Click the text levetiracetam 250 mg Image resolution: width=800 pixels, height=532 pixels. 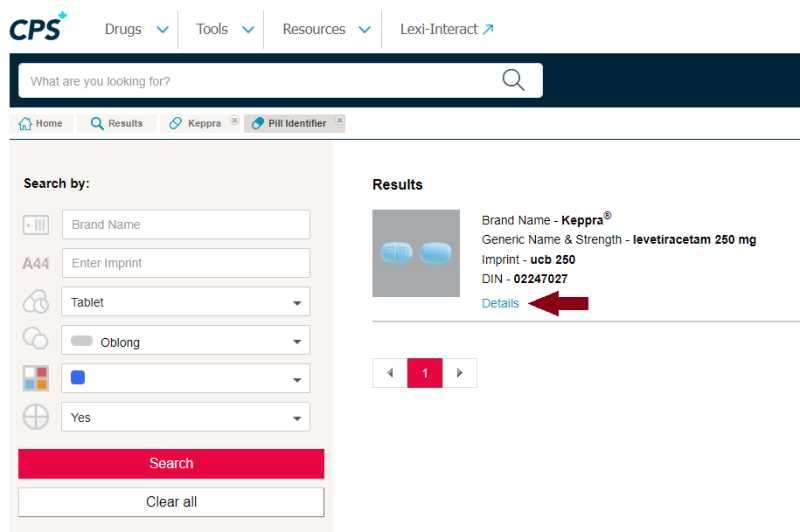(x=694, y=240)
